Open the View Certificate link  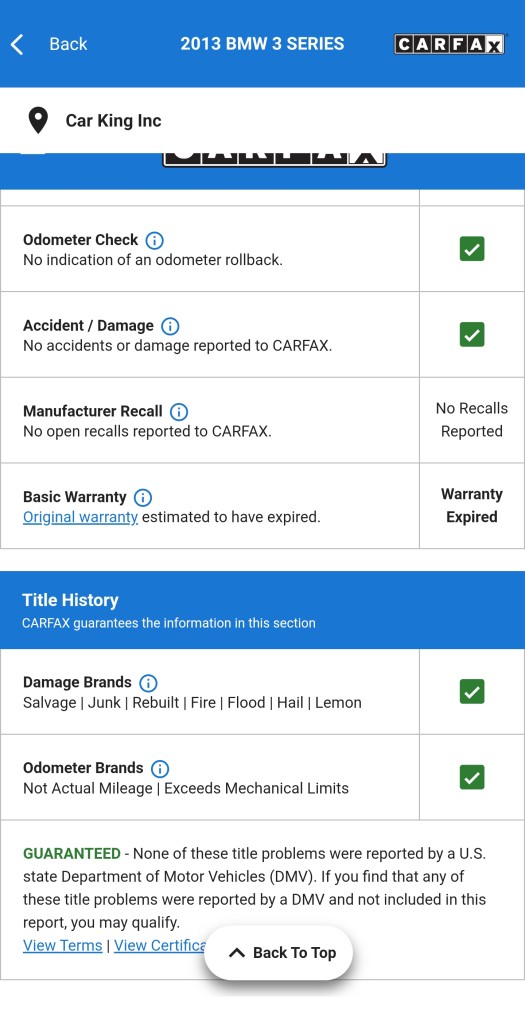pos(160,945)
